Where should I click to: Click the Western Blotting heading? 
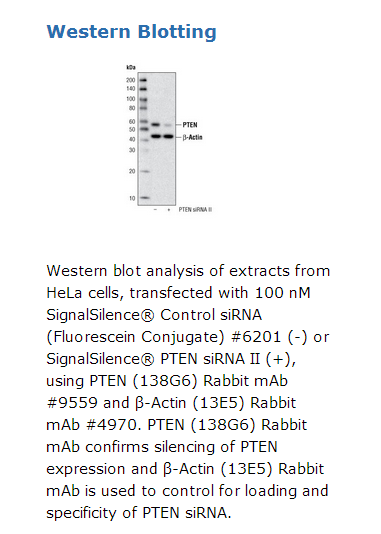pyautogui.click(x=131, y=32)
